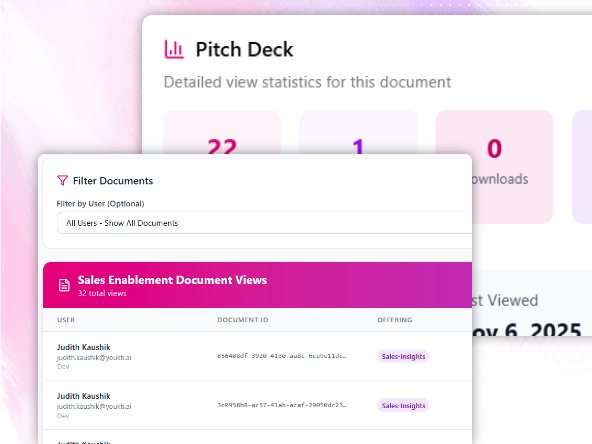Click the DOCUMENT ID column header

point(243,320)
